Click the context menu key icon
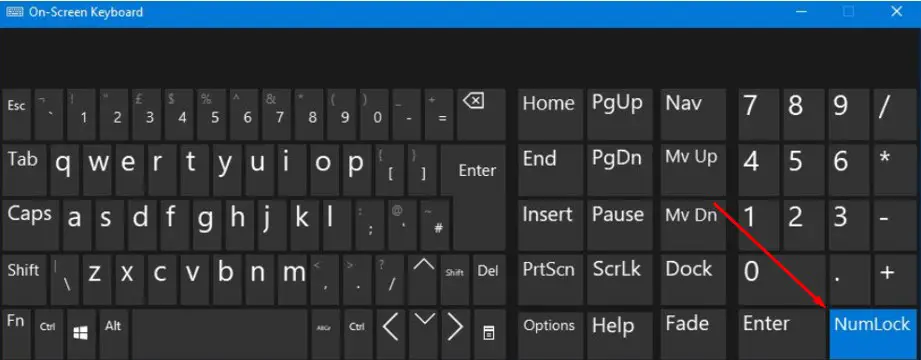 click(488, 333)
